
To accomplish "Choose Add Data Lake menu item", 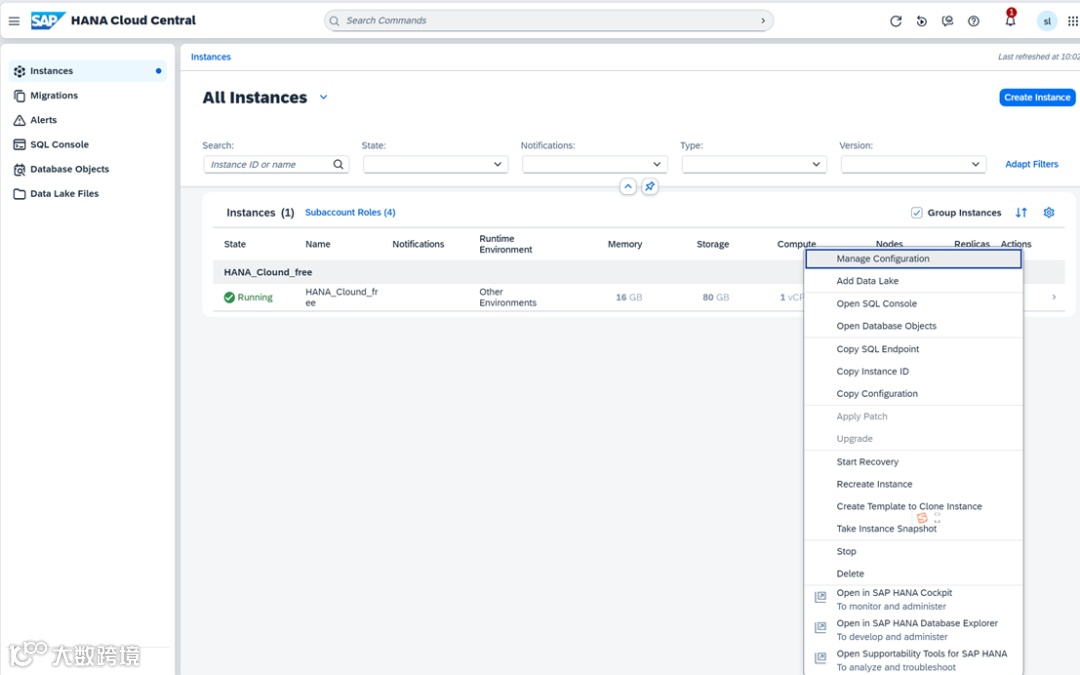I will pyautogui.click(x=913, y=281).
